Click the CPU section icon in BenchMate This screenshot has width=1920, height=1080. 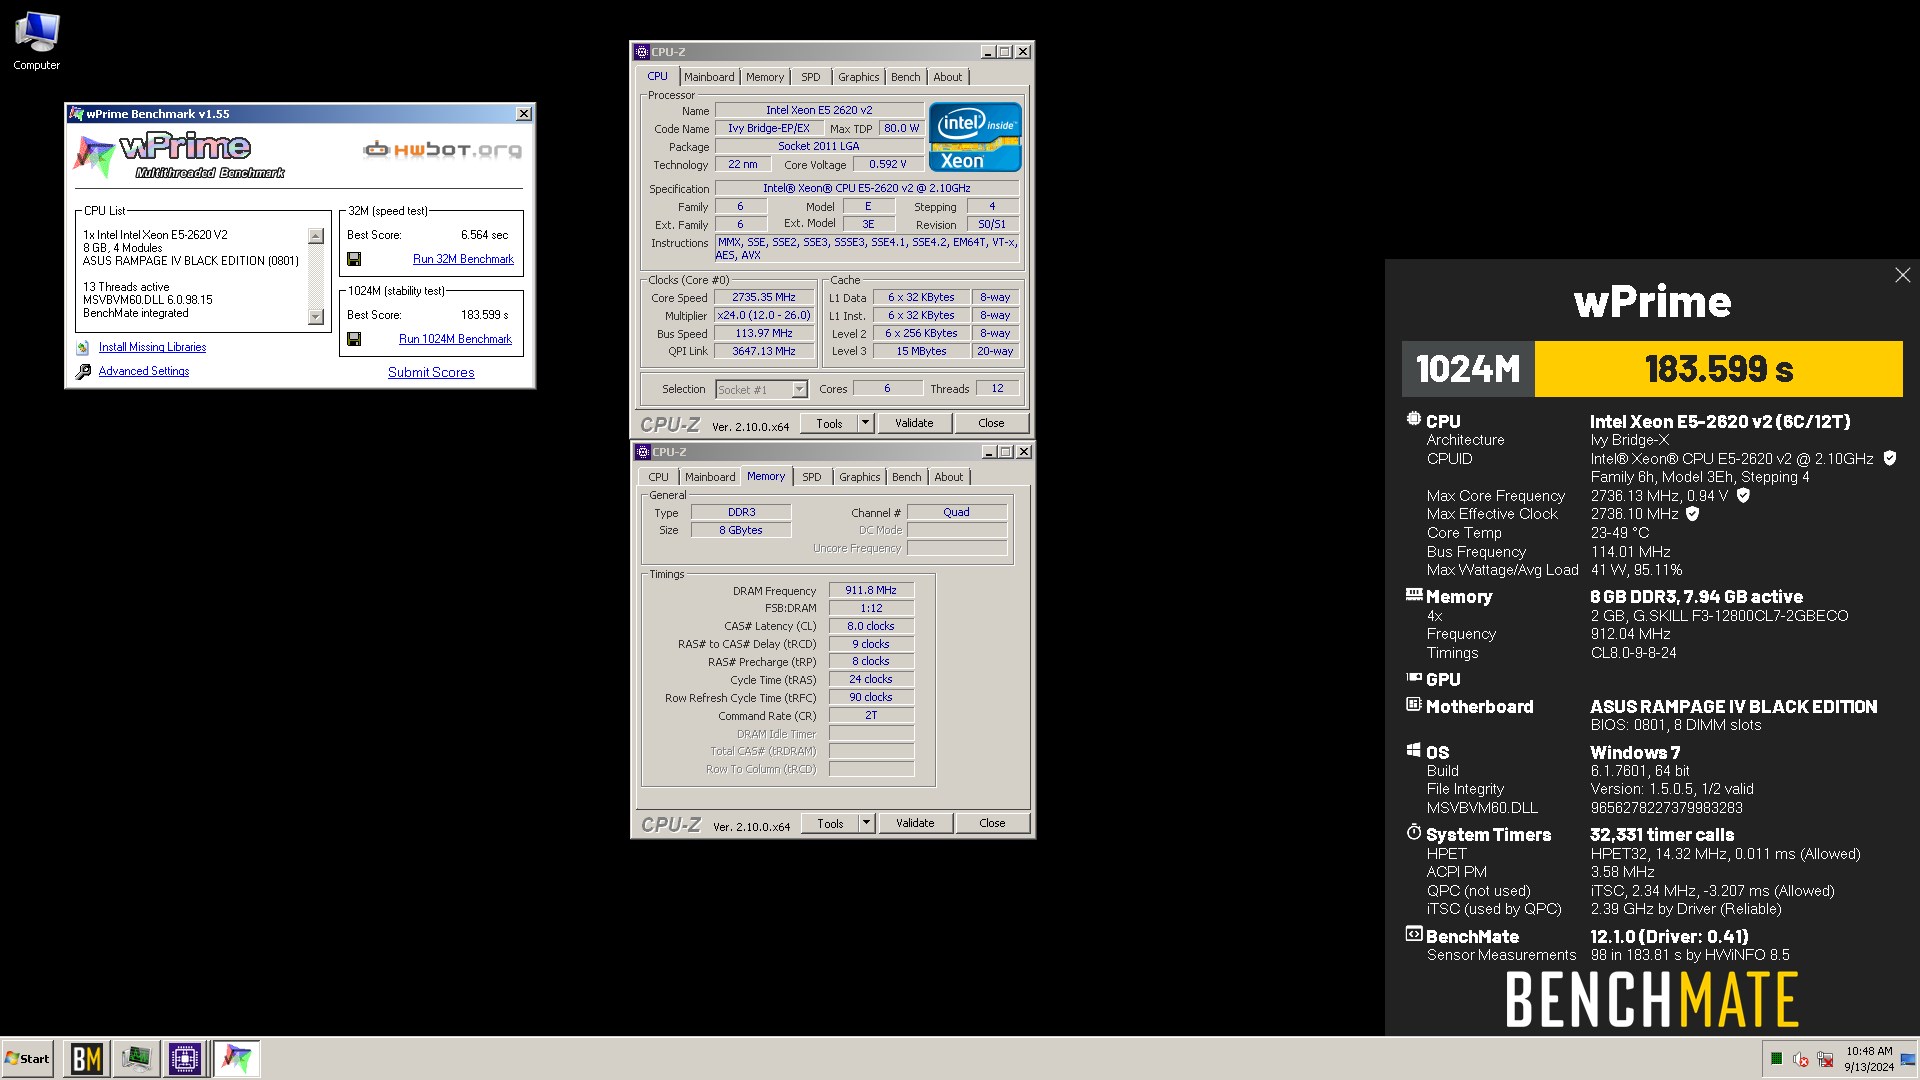[1413, 419]
